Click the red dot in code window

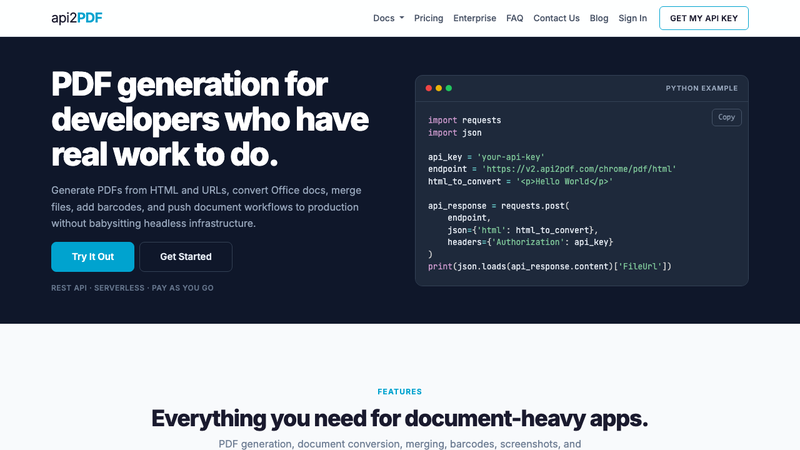pos(429,88)
